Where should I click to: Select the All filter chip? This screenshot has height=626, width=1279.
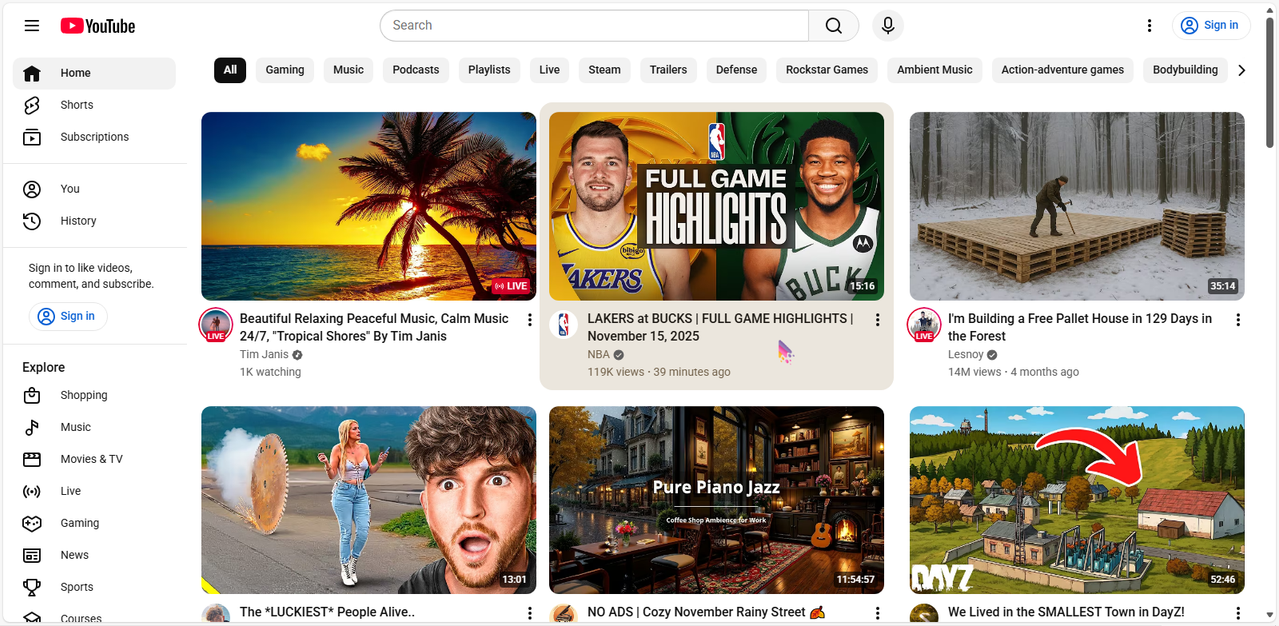pos(230,70)
